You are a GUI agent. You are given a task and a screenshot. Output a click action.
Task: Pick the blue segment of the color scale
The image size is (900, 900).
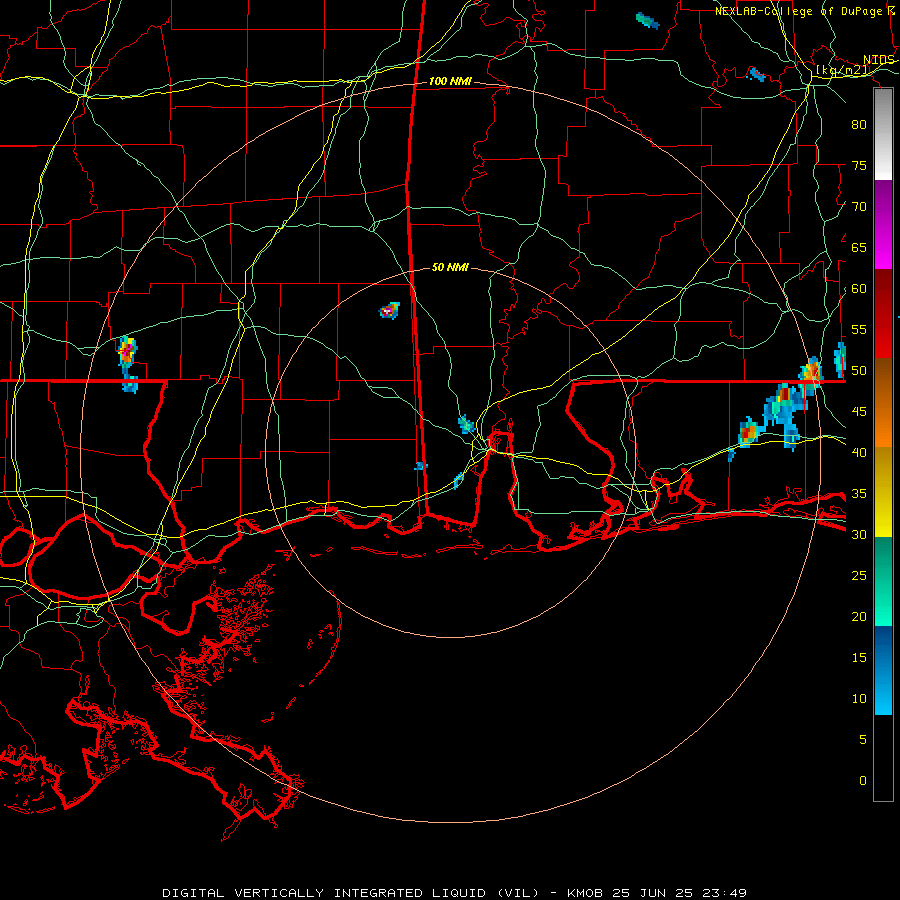coord(883,670)
